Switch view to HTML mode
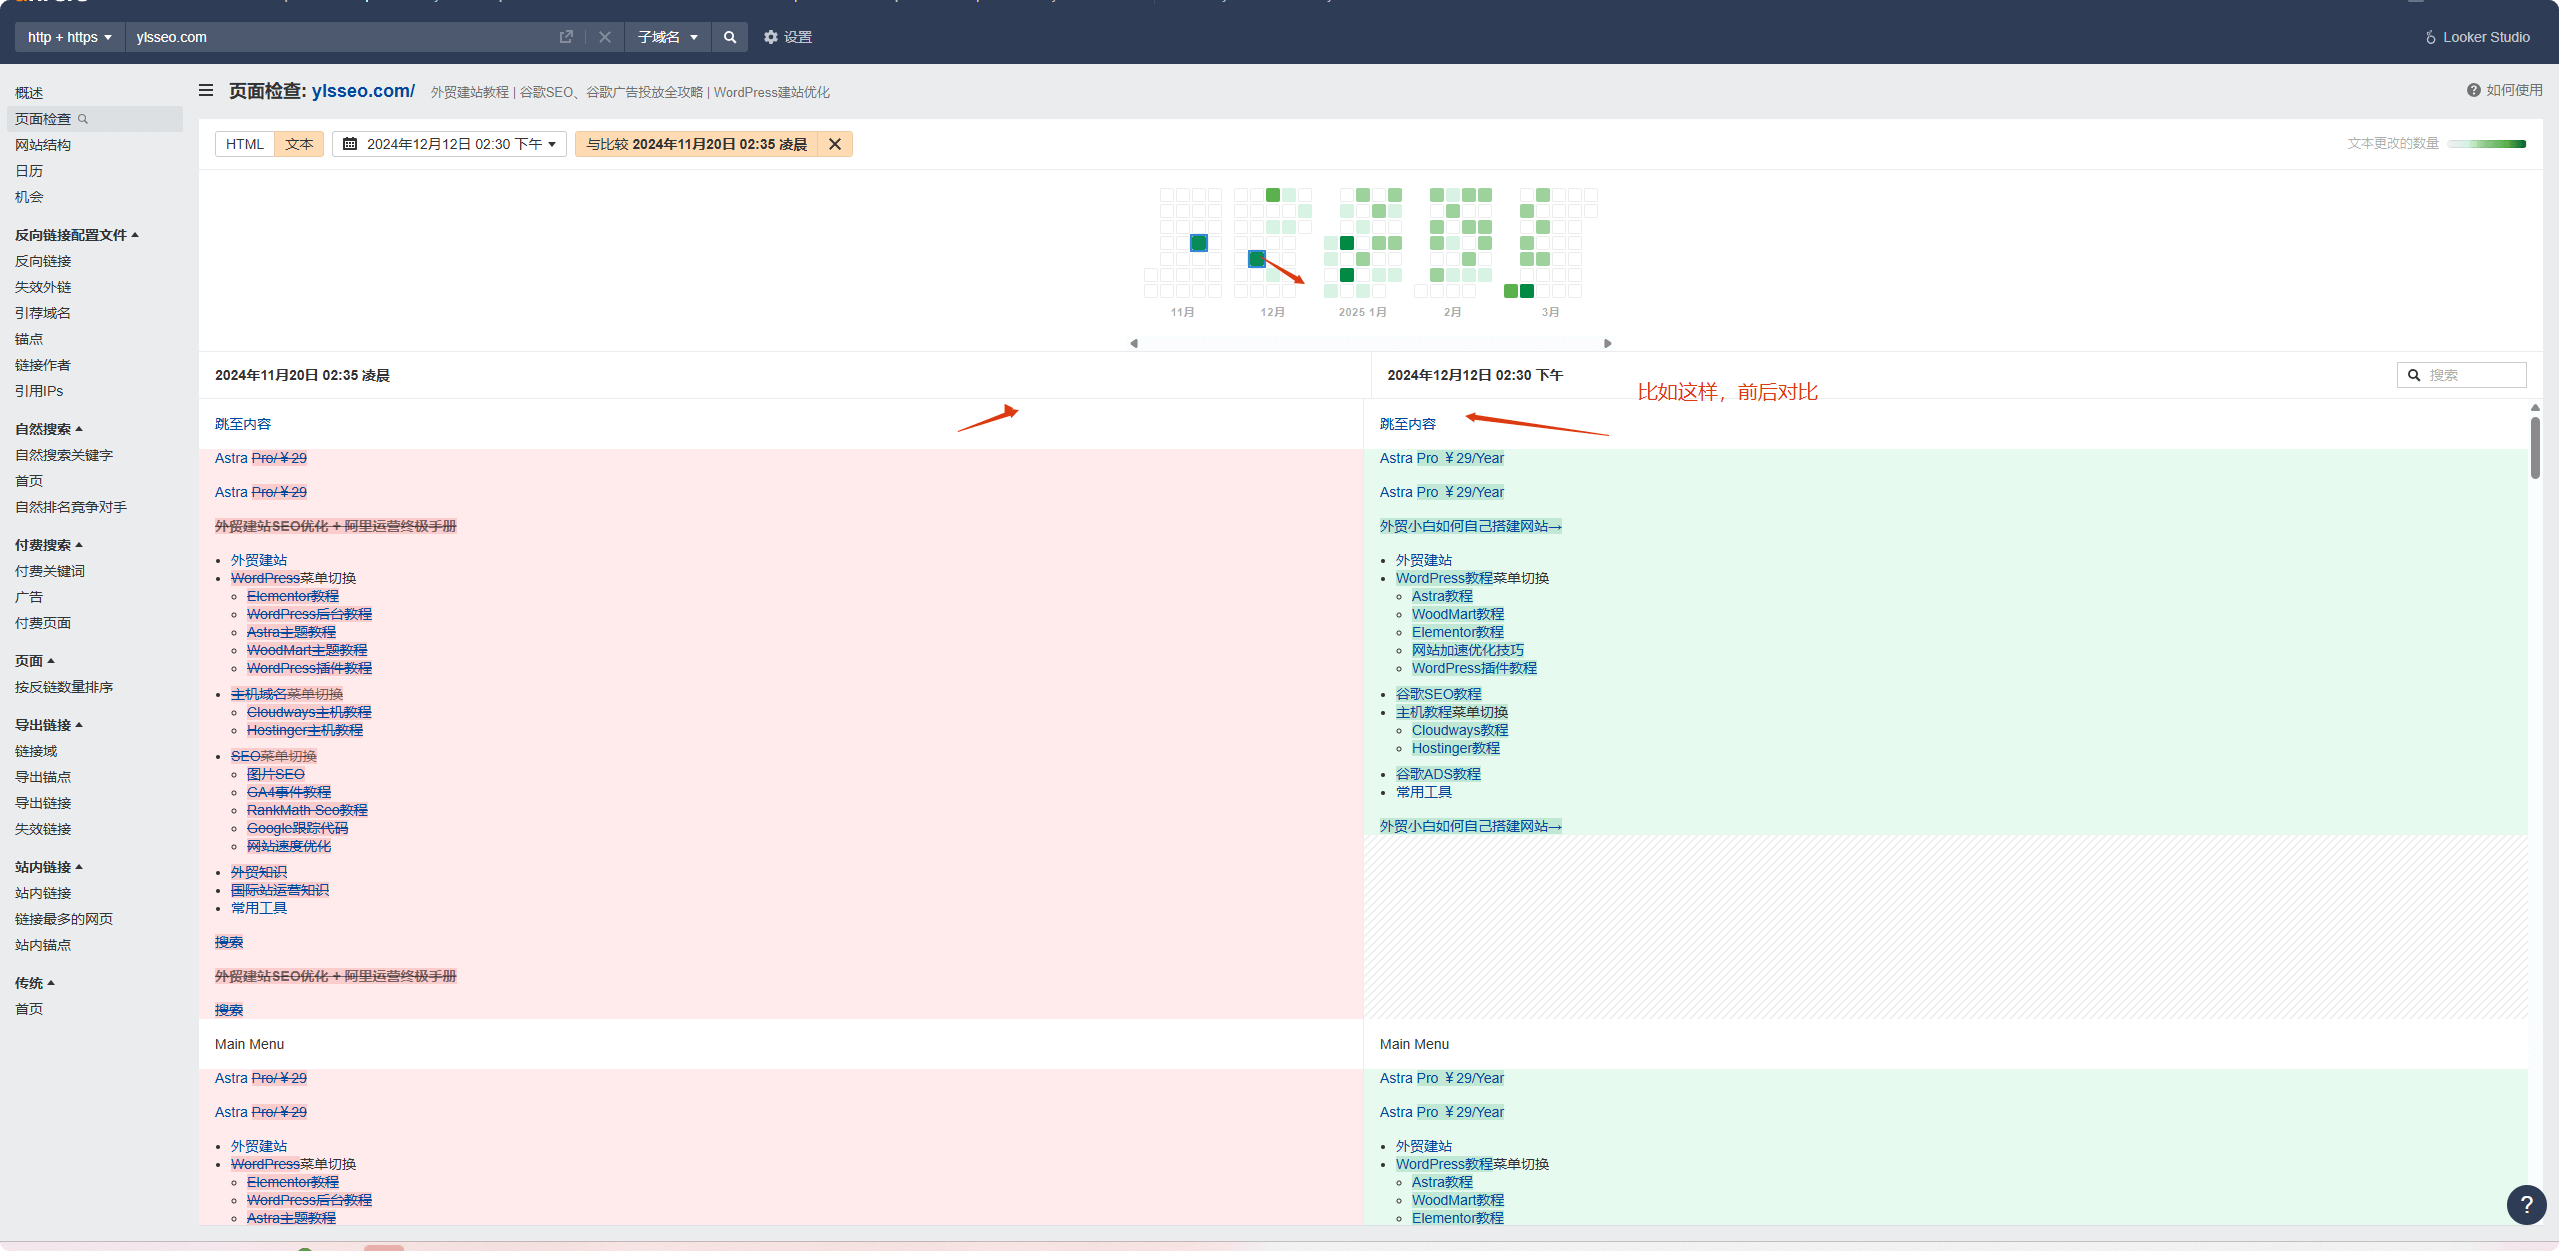Viewport: 2559px width, 1251px height. click(x=245, y=144)
